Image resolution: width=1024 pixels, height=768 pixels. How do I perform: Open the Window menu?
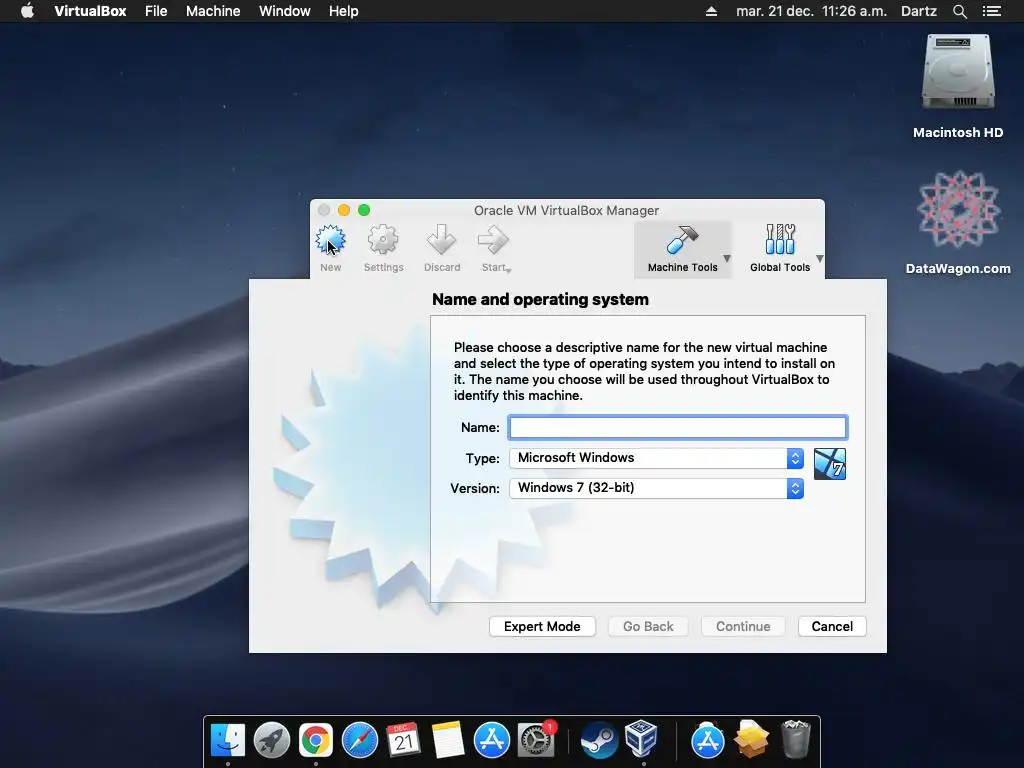point(285,11)
